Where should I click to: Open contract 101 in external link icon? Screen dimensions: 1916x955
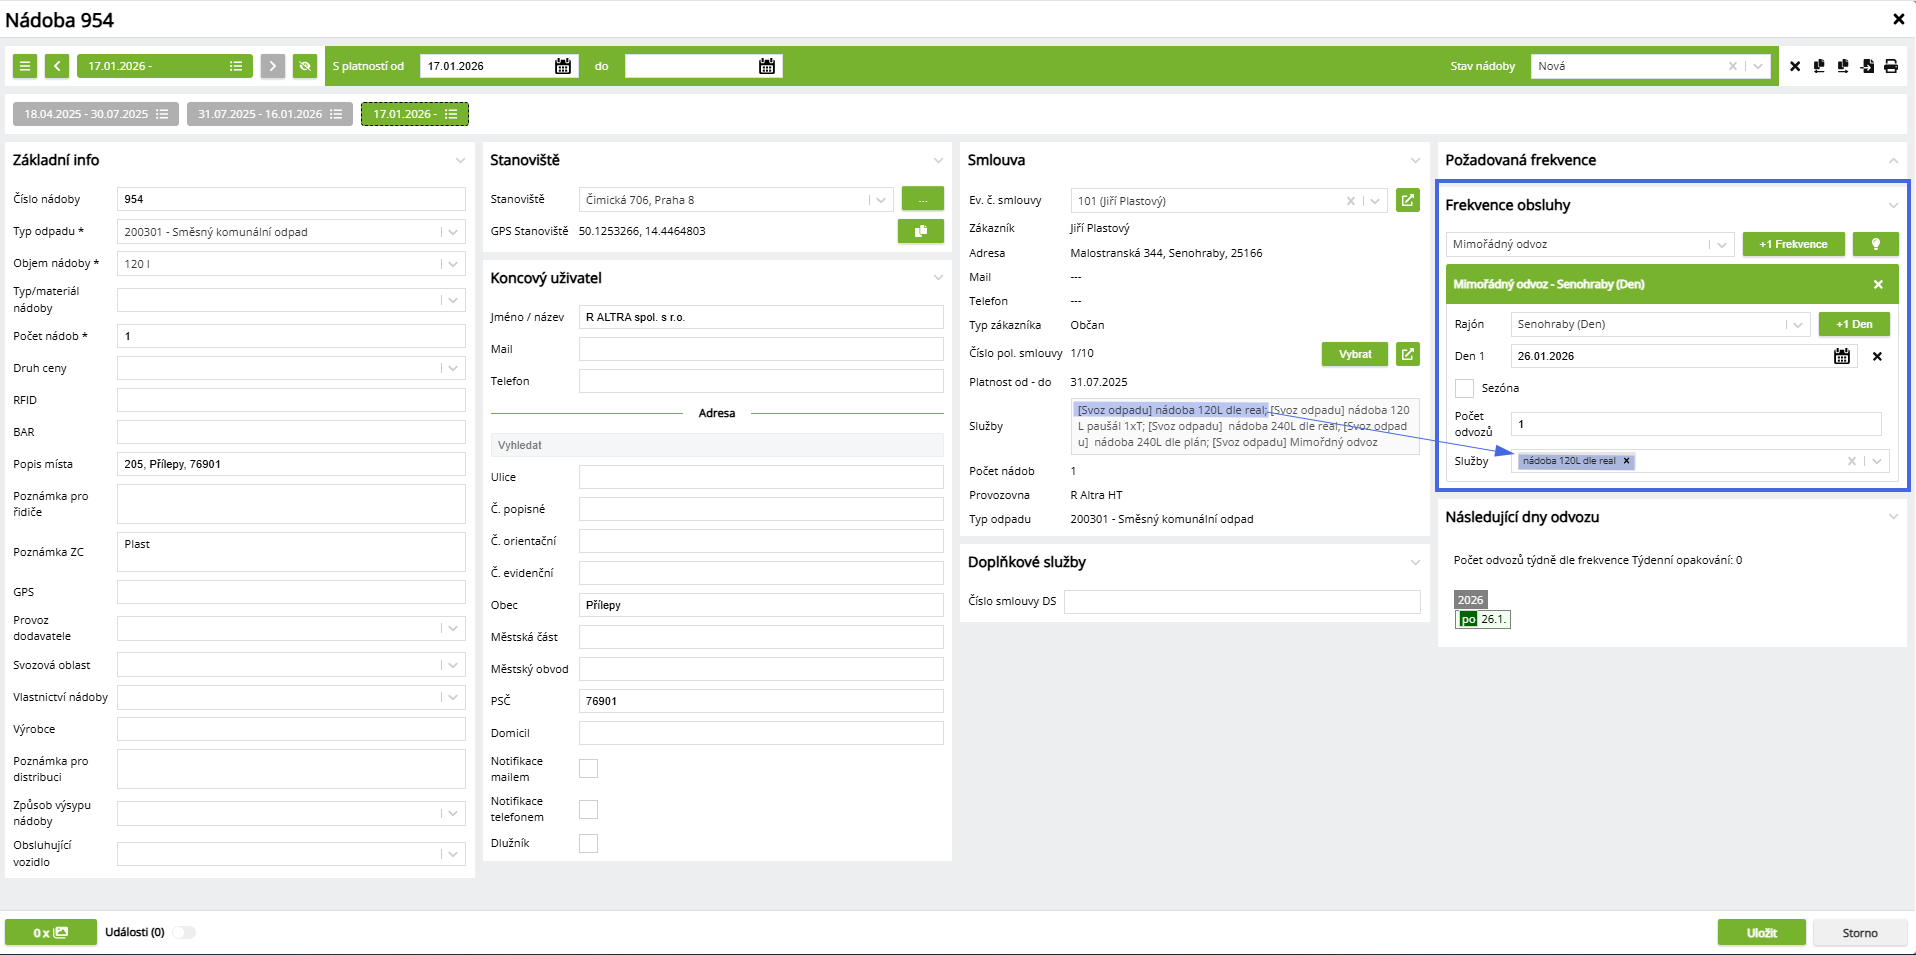(1408, 200)
